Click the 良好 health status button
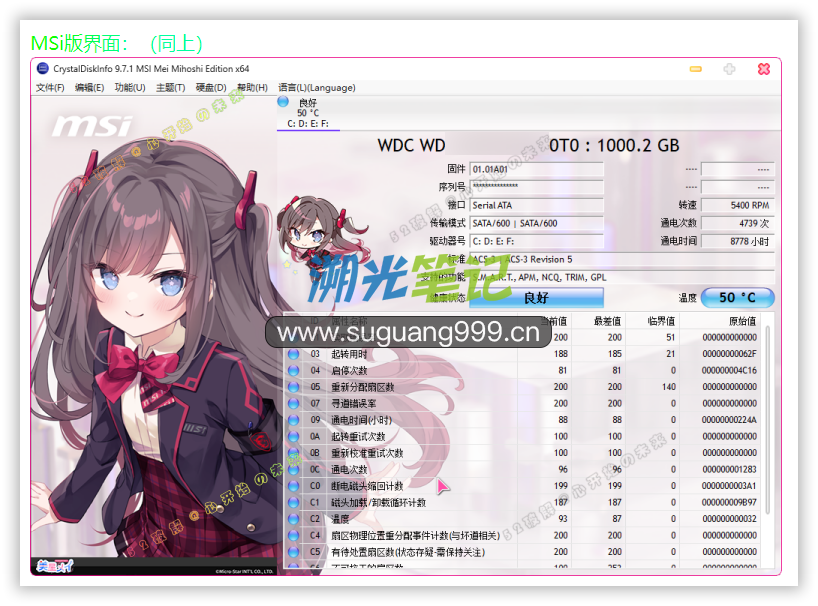 [536, 298]
